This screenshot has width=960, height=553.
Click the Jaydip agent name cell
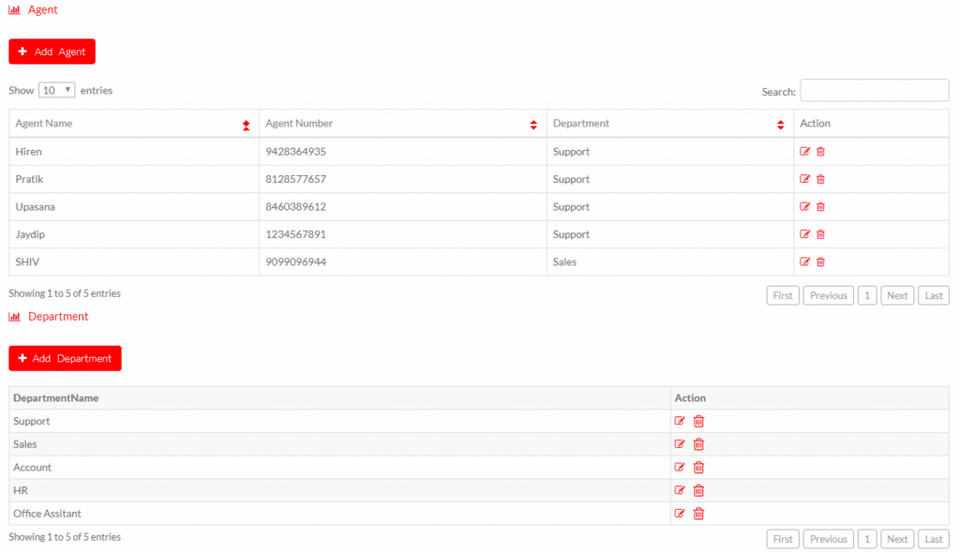[x=133, y=234]
